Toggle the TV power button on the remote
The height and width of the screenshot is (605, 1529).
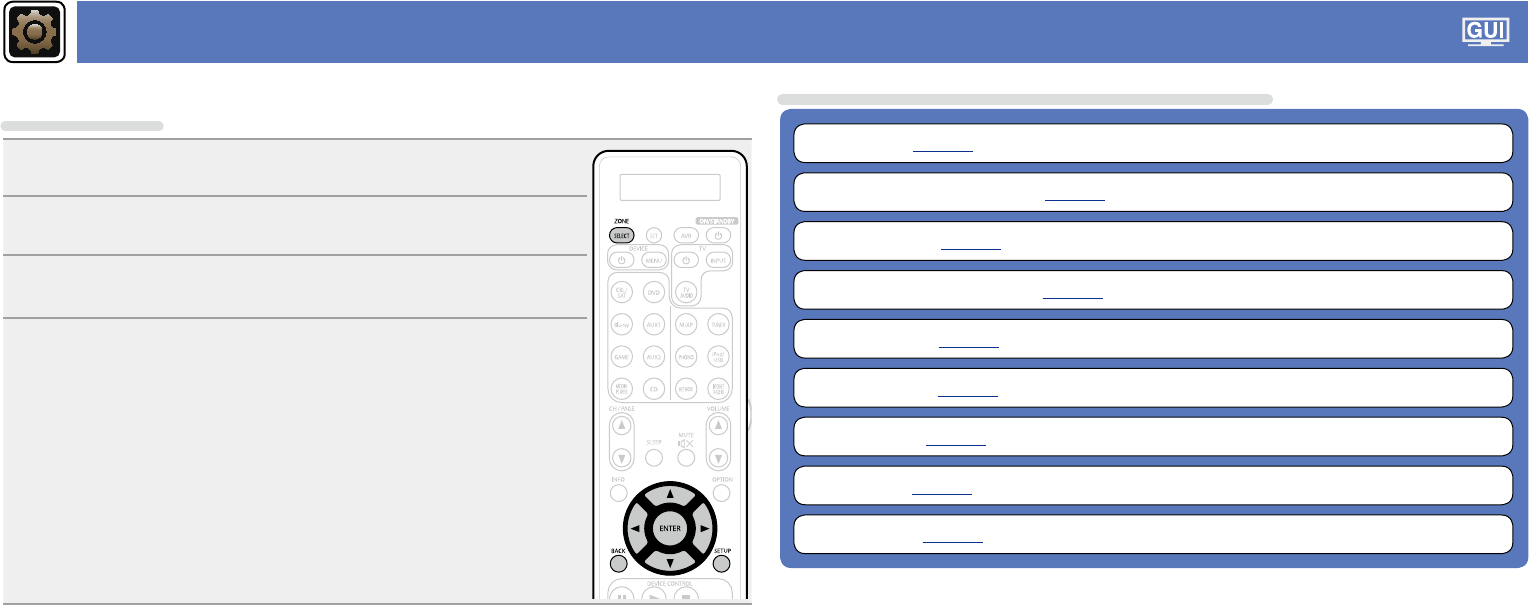[686, 260]
